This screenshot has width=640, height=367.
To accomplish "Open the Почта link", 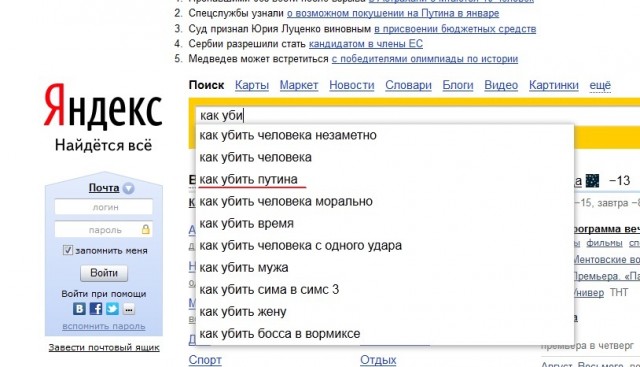I will click(104, 188).
